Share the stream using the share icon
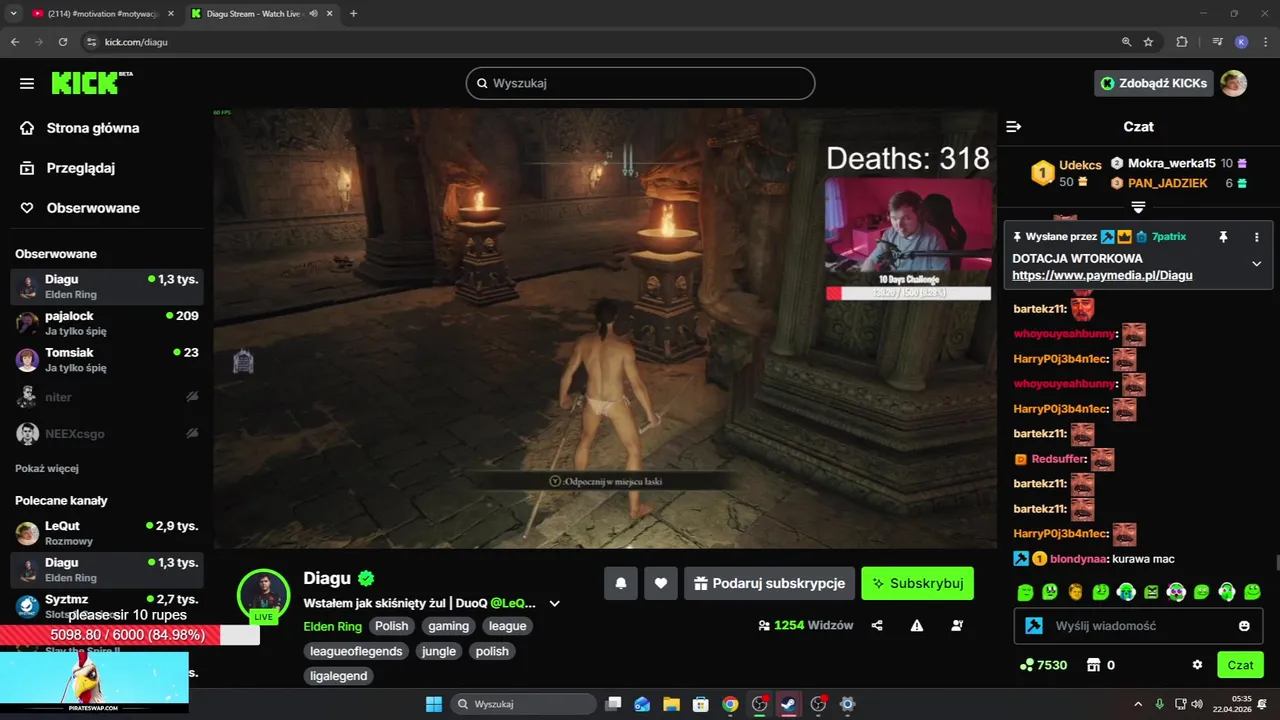The height and width of the screenshot is (720, 1280). pyautogui.click(x=877, y=626)
